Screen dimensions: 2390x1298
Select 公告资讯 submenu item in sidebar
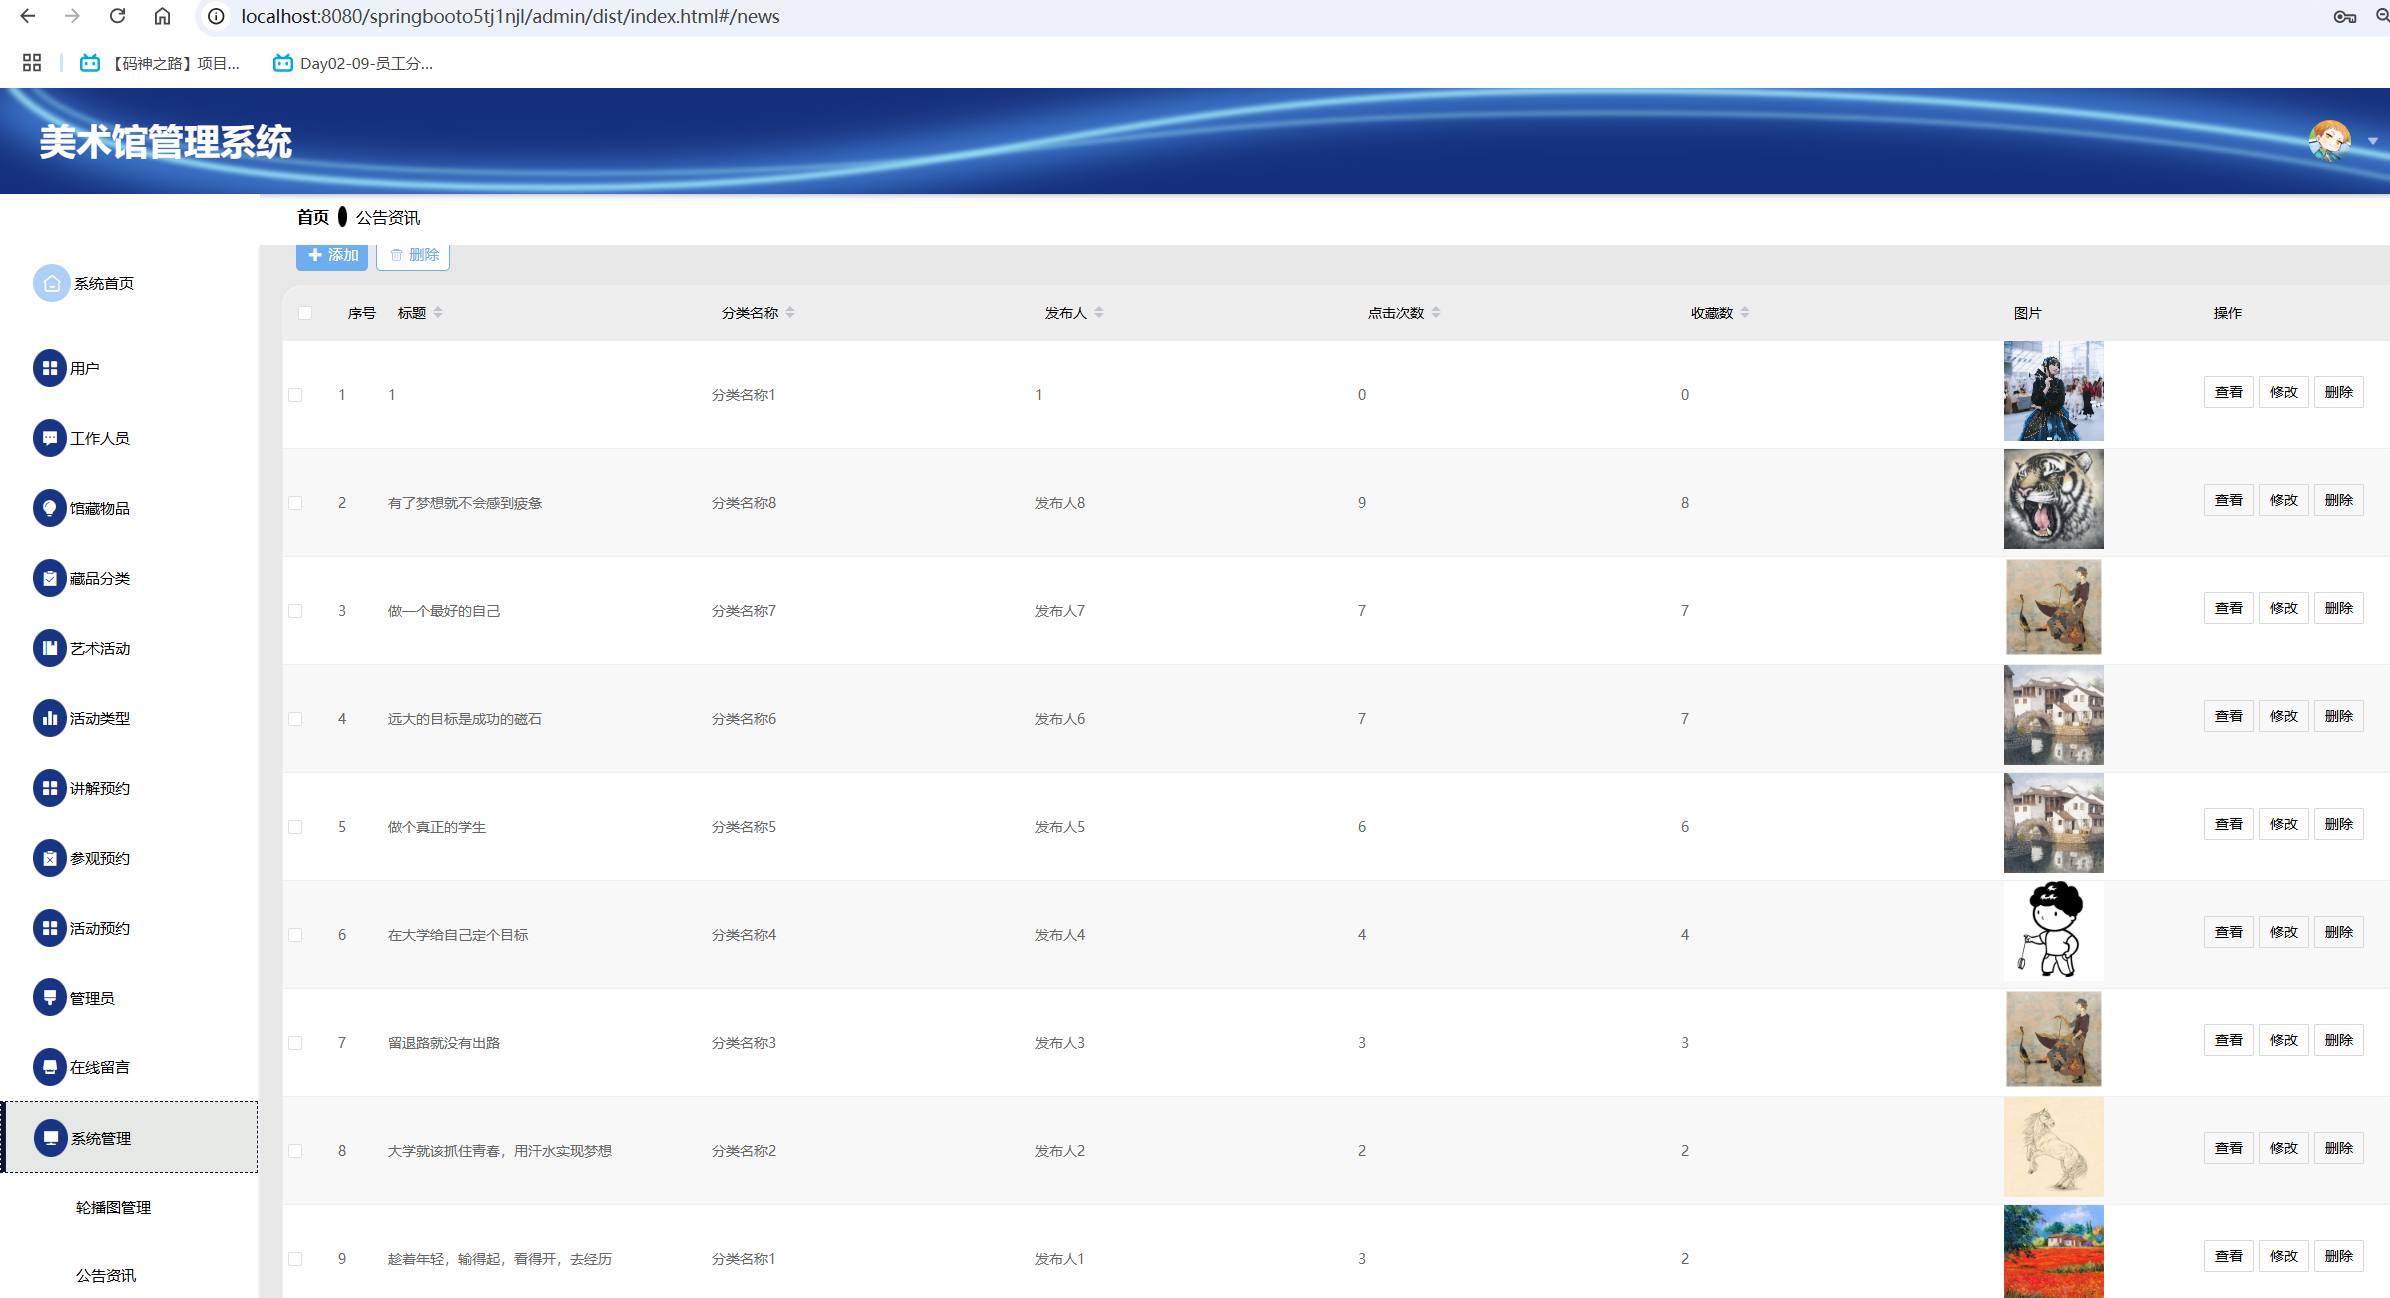click(106, 1275)
